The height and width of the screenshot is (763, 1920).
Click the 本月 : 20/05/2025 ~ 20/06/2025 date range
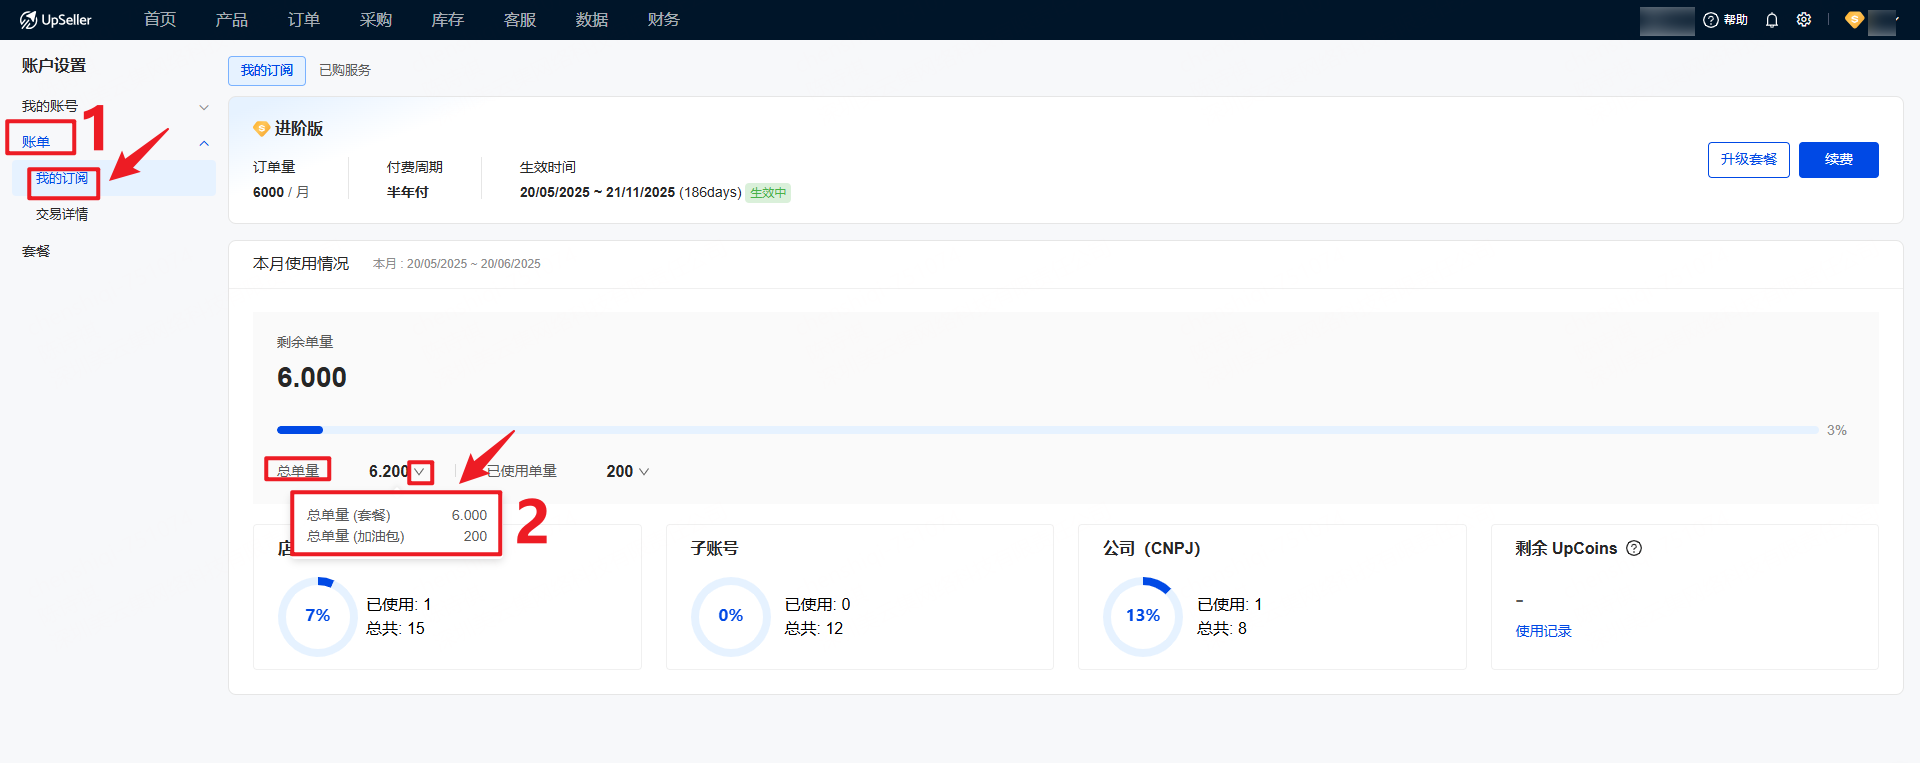click(457, 264)
